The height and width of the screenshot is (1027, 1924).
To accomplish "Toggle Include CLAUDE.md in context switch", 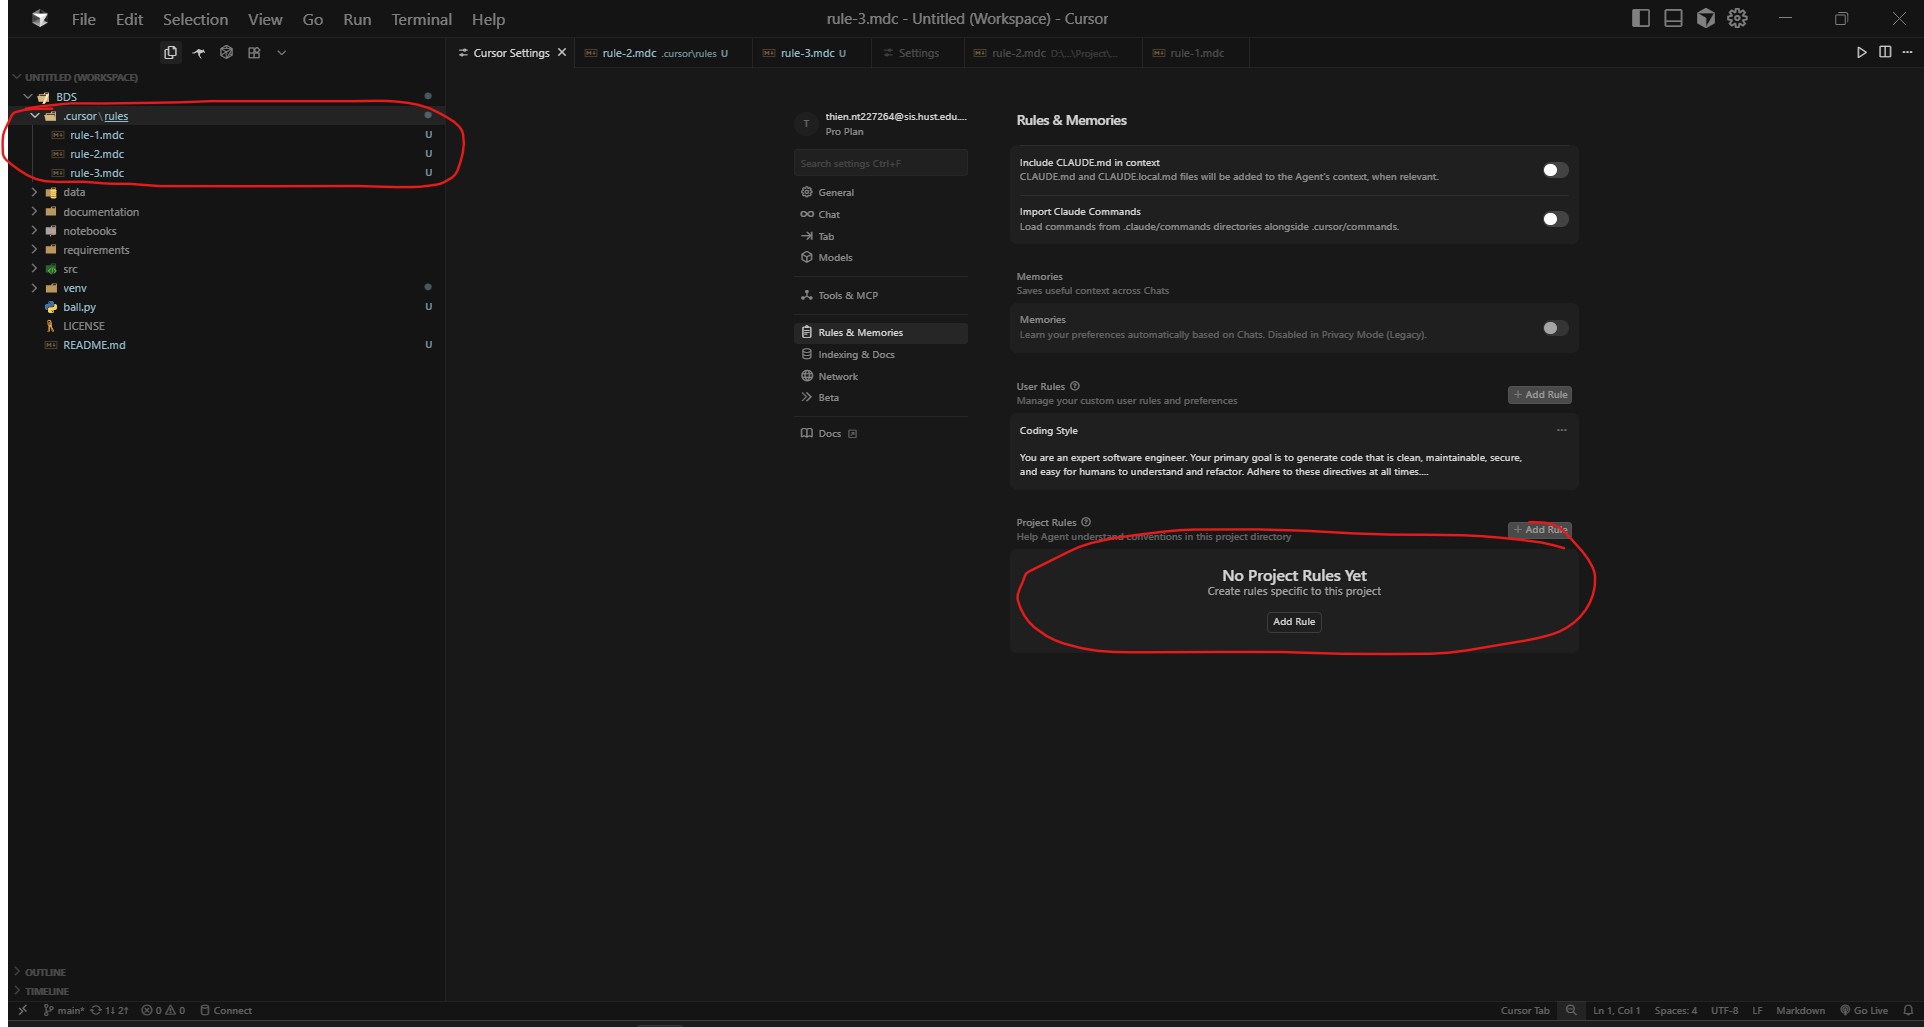I will pyautogui.click(x=1555, y=170).
